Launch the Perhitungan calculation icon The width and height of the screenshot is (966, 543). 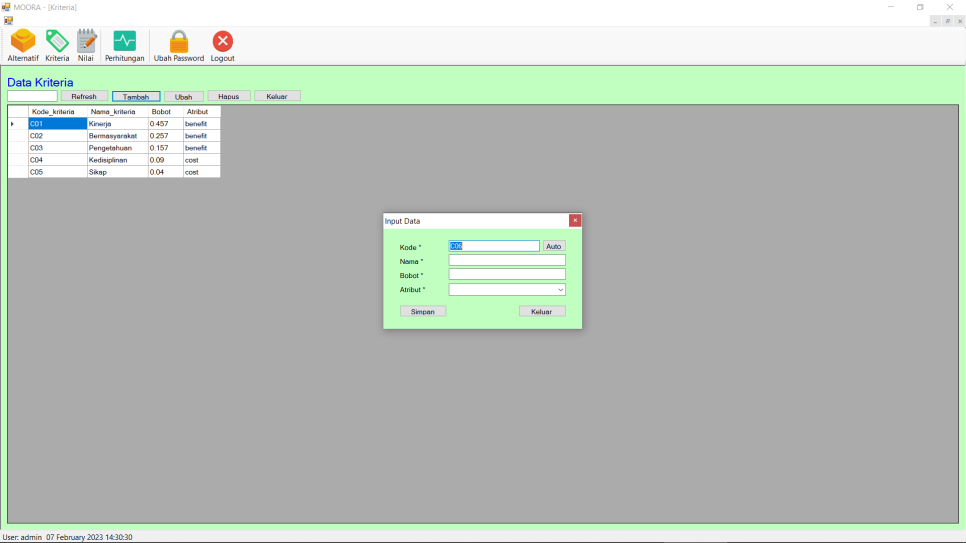[x=125, y=42]
